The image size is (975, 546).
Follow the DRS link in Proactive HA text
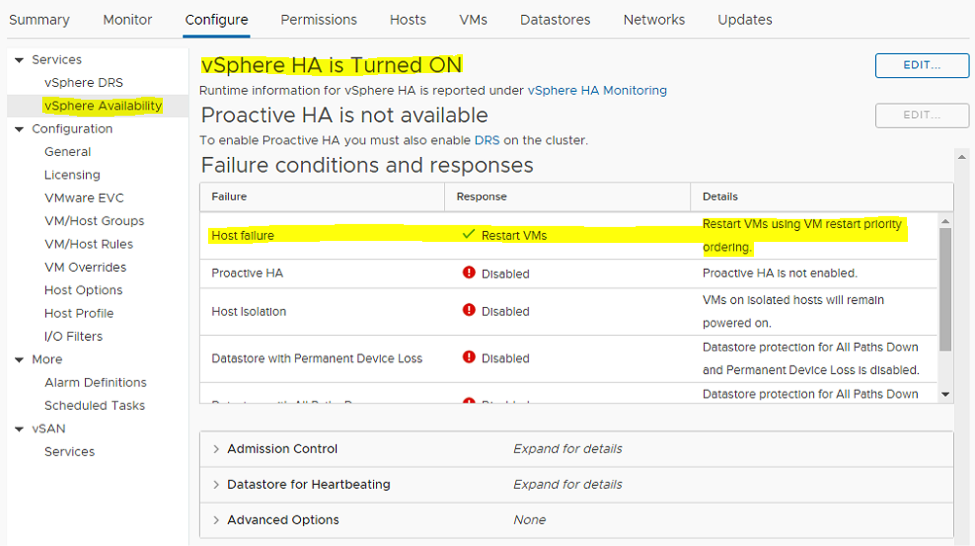(487, 140)
